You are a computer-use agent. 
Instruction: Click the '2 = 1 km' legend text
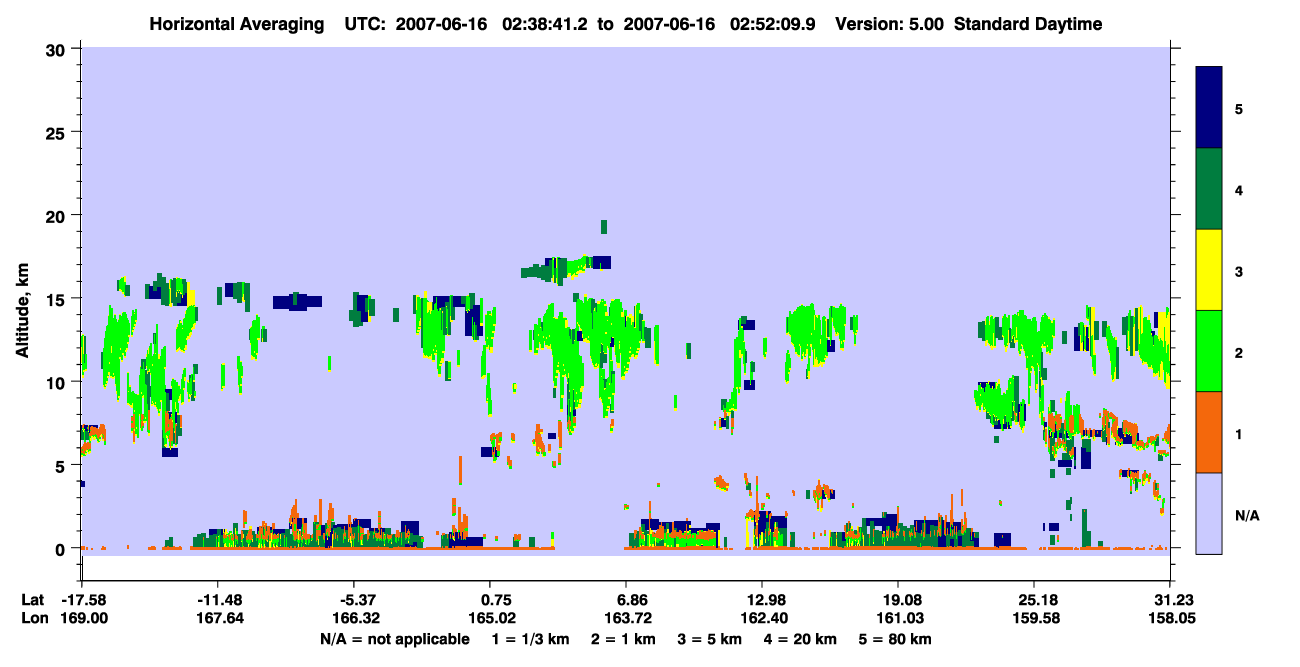point(624,639)
